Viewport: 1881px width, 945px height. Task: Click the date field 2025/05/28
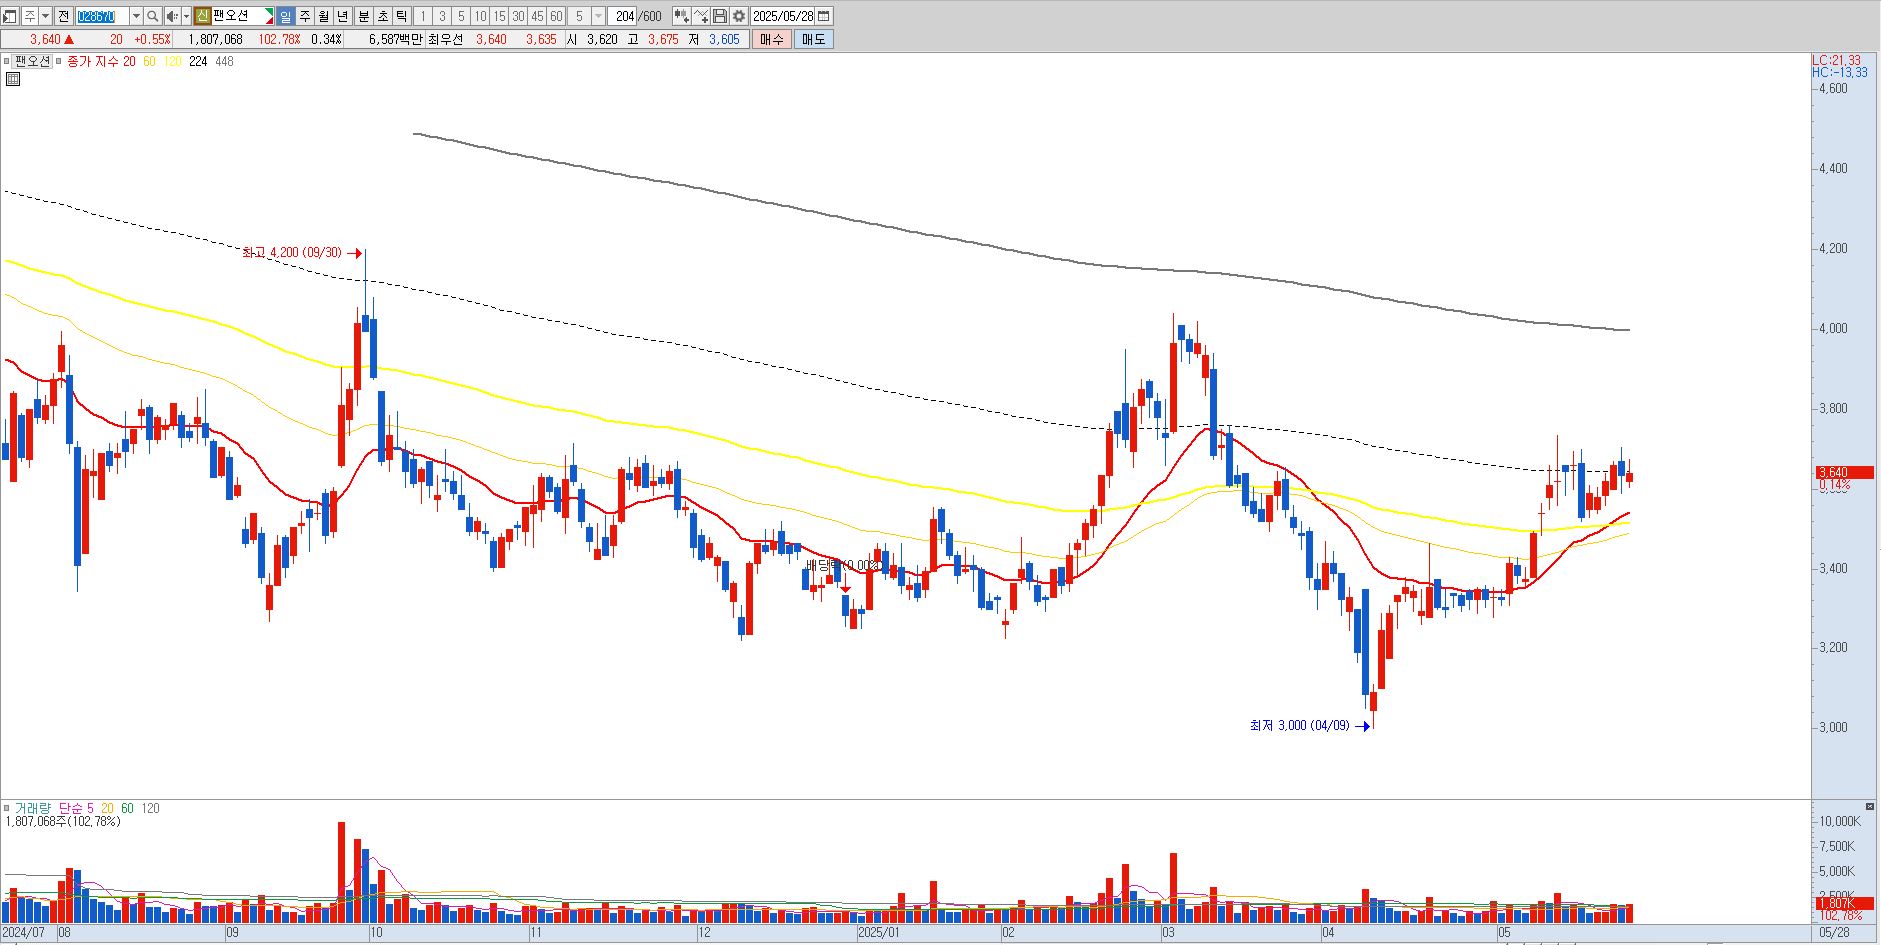tap(783, 16)
